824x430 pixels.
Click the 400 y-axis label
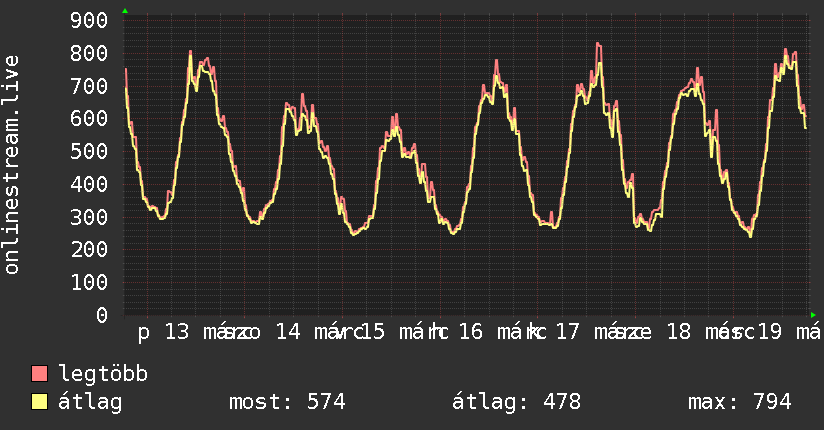coord(89,184)
